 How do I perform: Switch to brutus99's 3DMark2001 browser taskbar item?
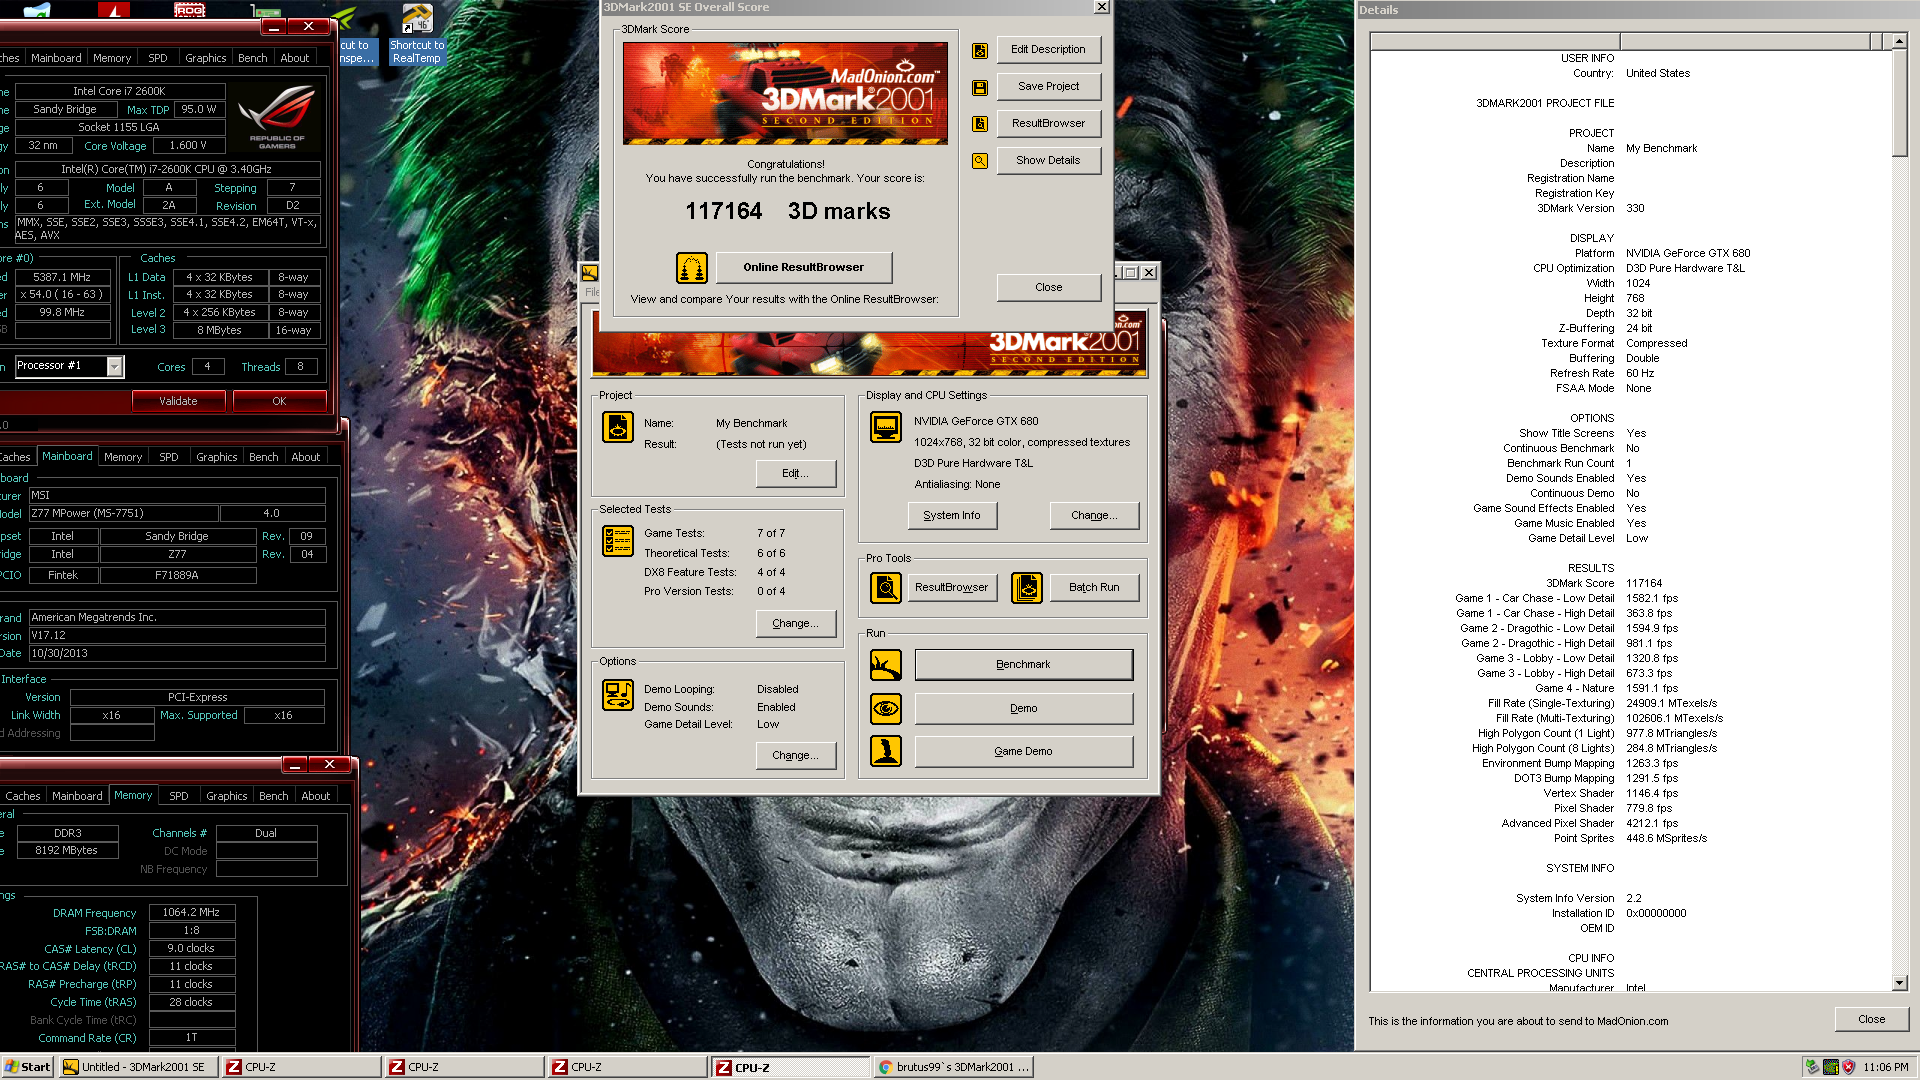[x=954, y=1067]
